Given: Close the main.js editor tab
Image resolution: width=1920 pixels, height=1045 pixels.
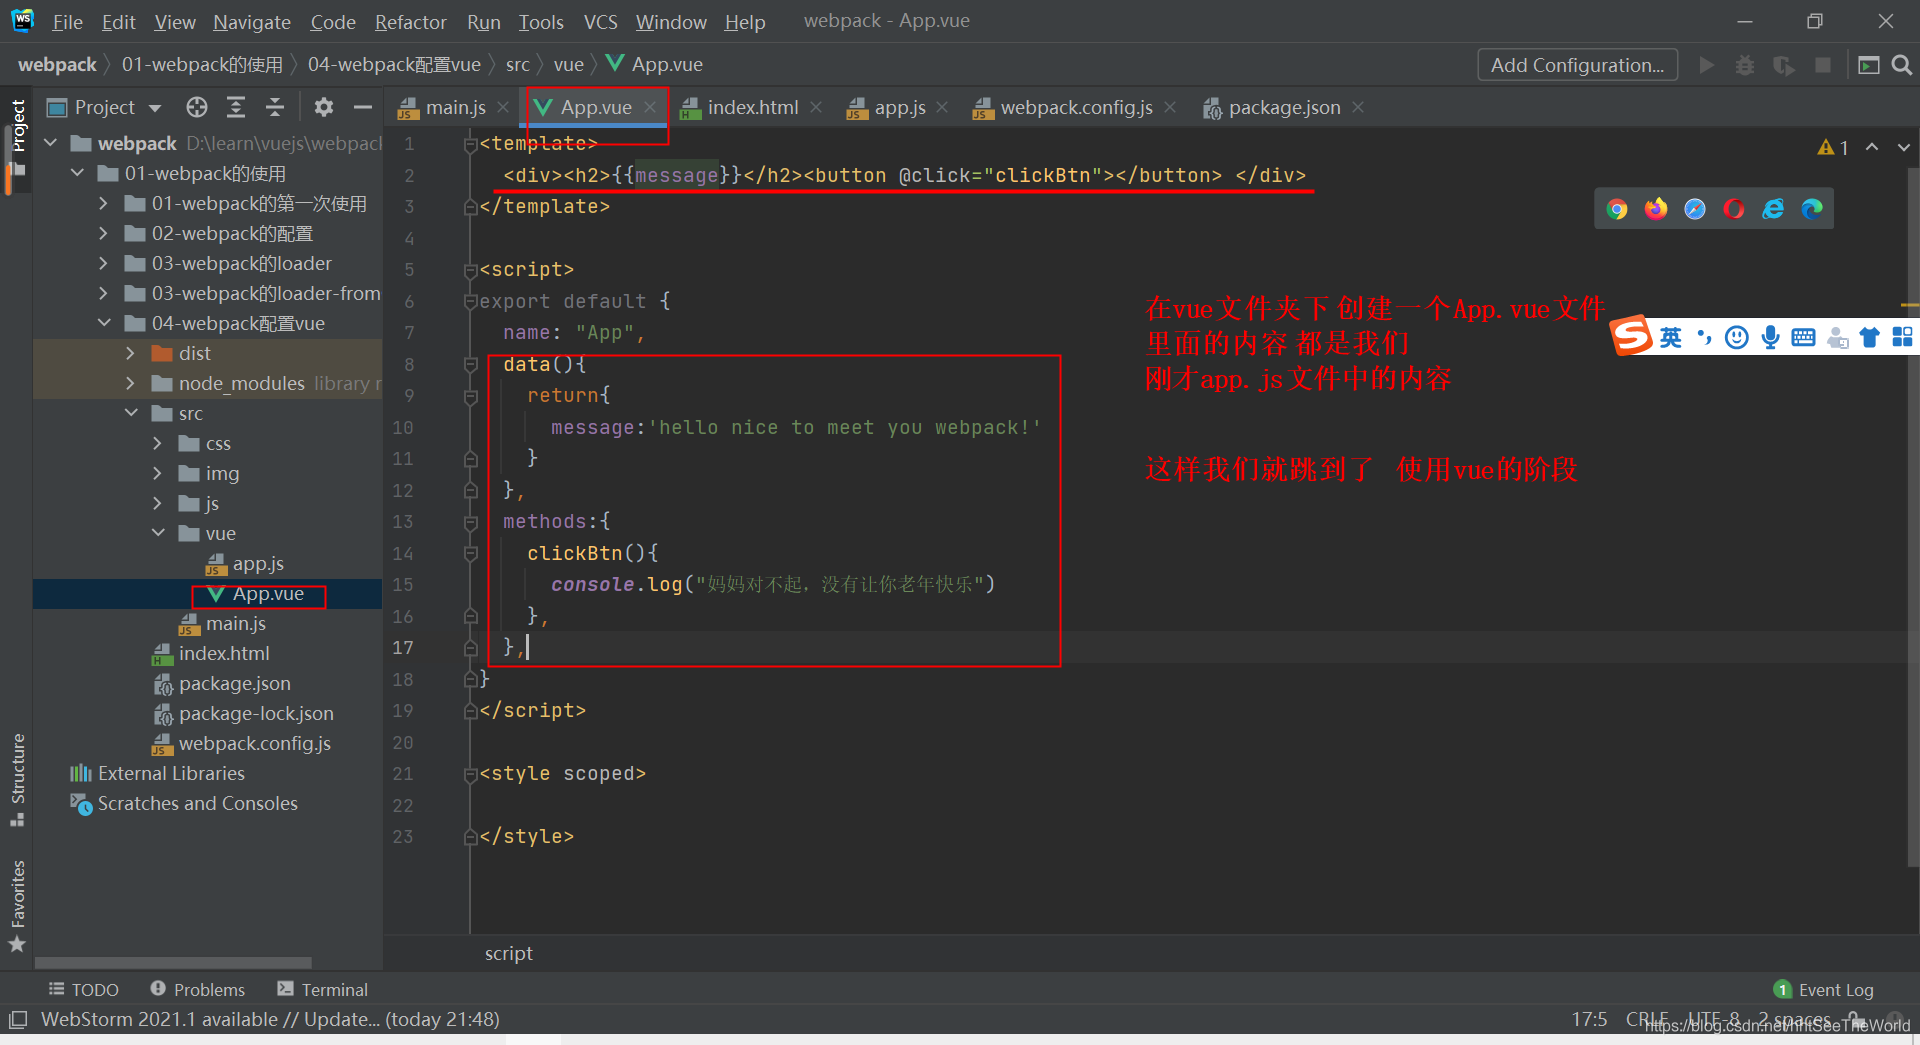Looking at the screenshot, I should tap(503, 107).
